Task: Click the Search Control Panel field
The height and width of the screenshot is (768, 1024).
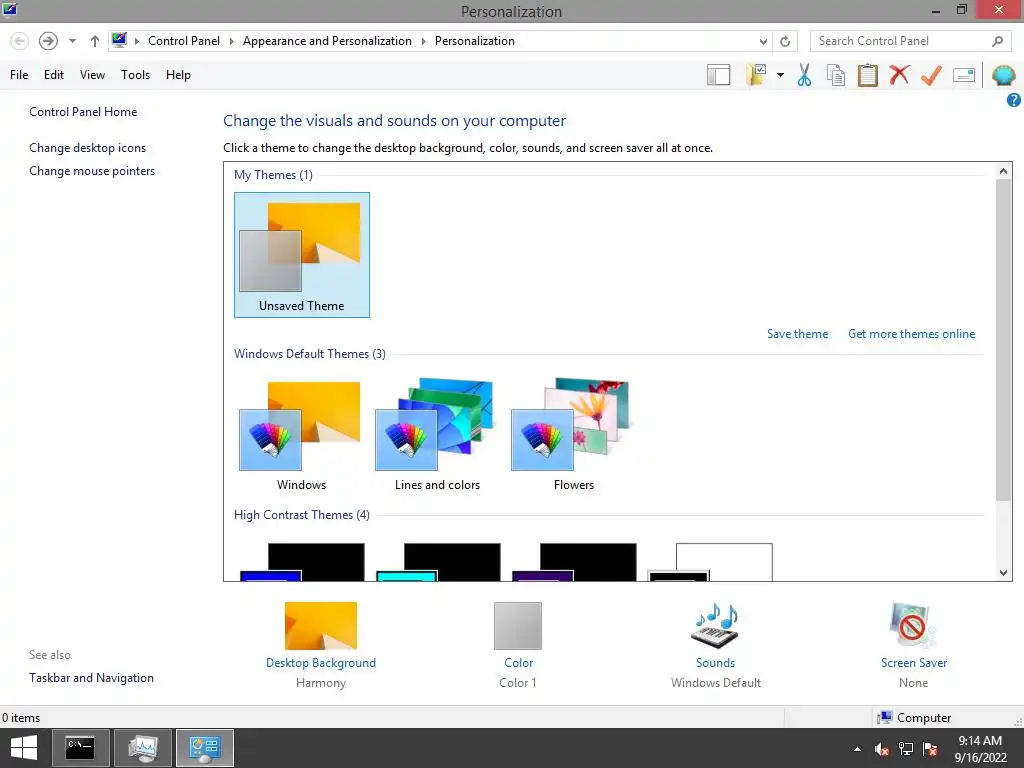Action: pos(911,41)
